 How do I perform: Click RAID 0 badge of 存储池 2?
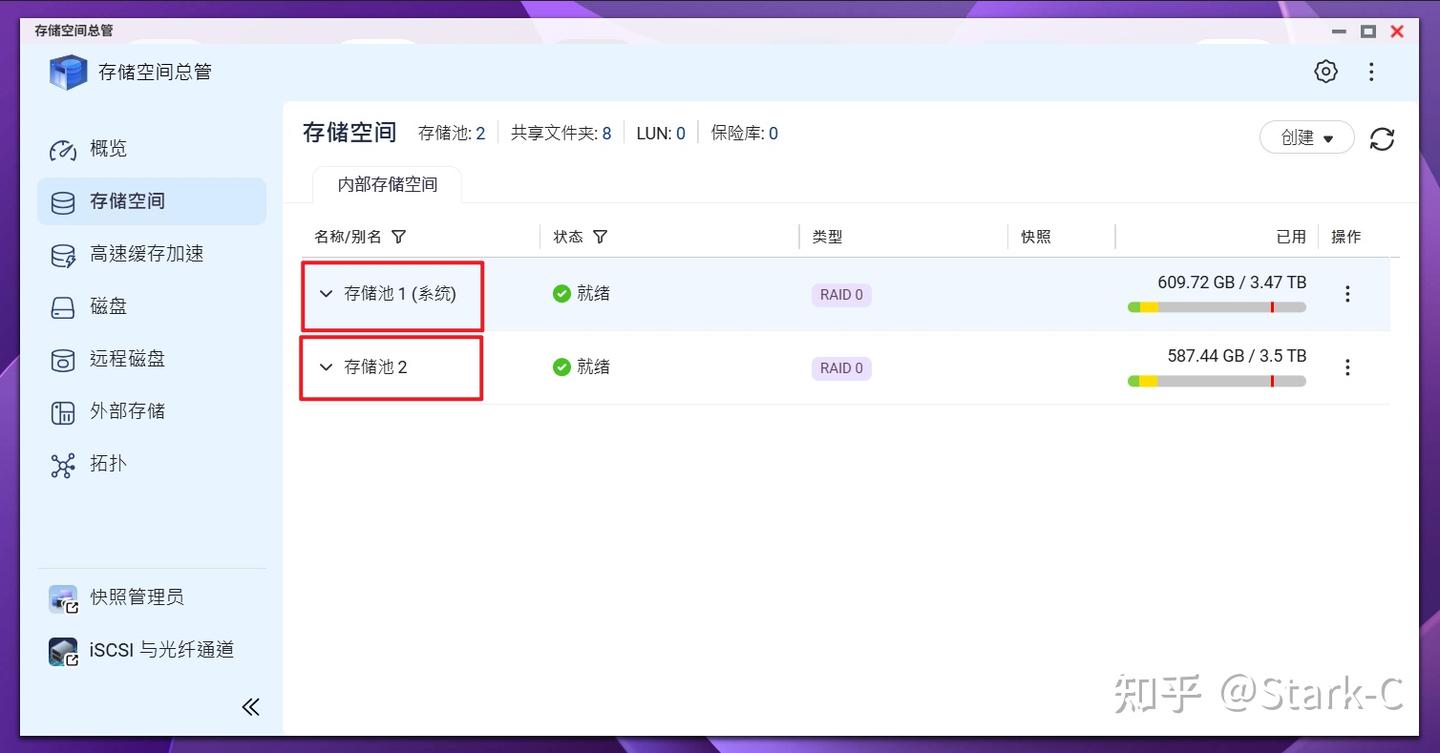tap(841, 368)
